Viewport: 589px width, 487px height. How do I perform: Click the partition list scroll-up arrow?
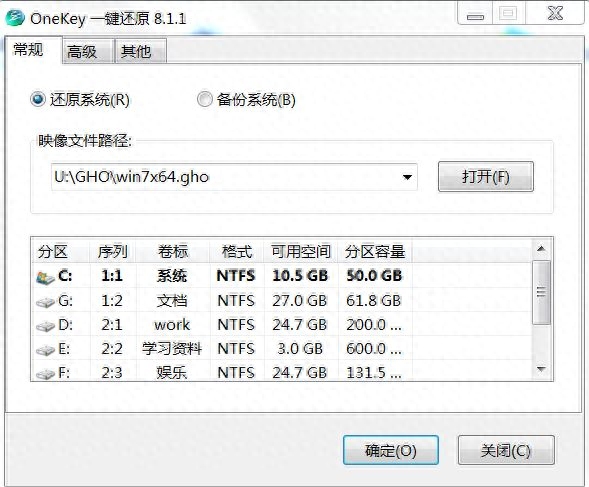pos(541,248)
